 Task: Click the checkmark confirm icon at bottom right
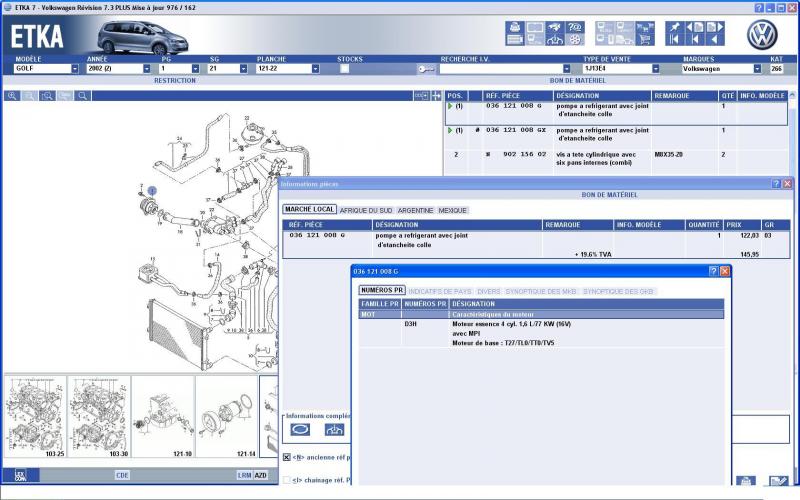(779, 481)
